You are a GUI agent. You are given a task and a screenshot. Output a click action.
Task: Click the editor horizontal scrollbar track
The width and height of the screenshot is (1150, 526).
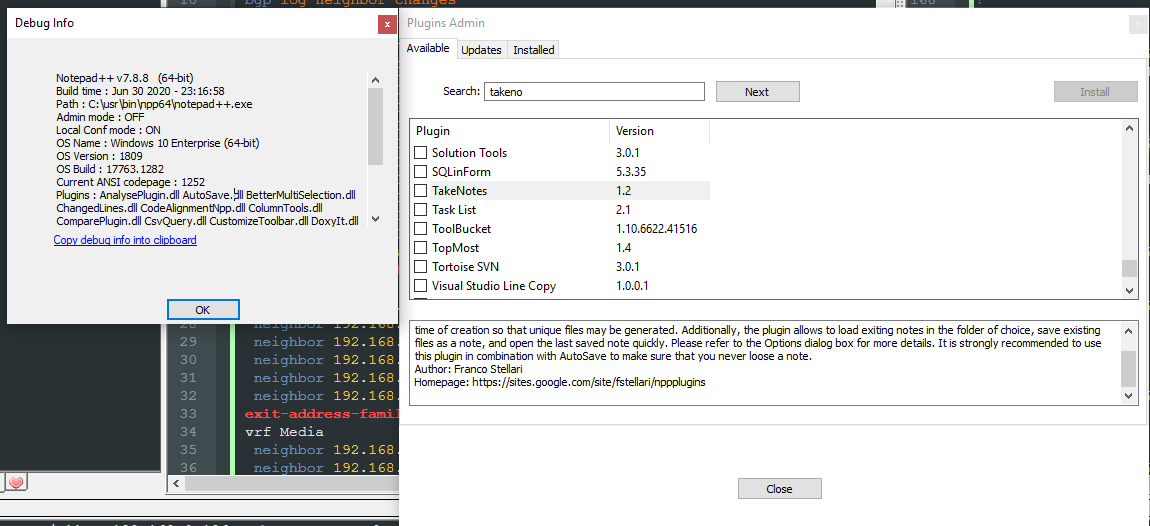[290, 483]
